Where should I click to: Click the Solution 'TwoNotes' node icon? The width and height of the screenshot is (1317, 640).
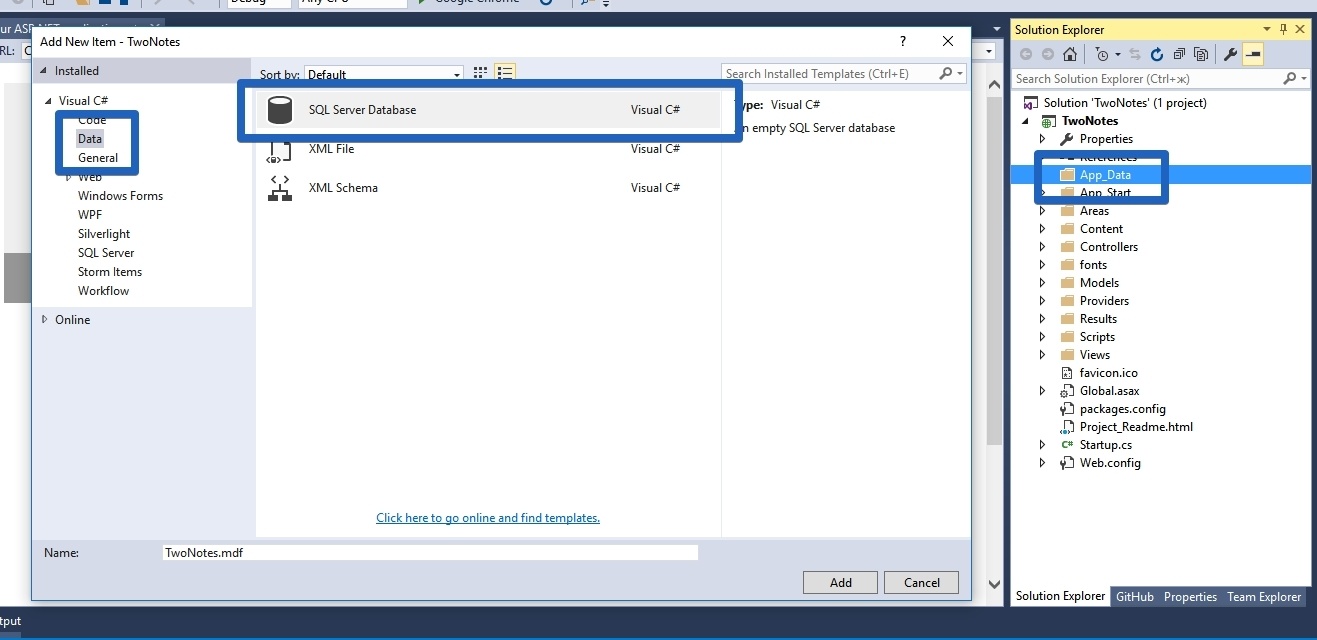click(1031, 103)
